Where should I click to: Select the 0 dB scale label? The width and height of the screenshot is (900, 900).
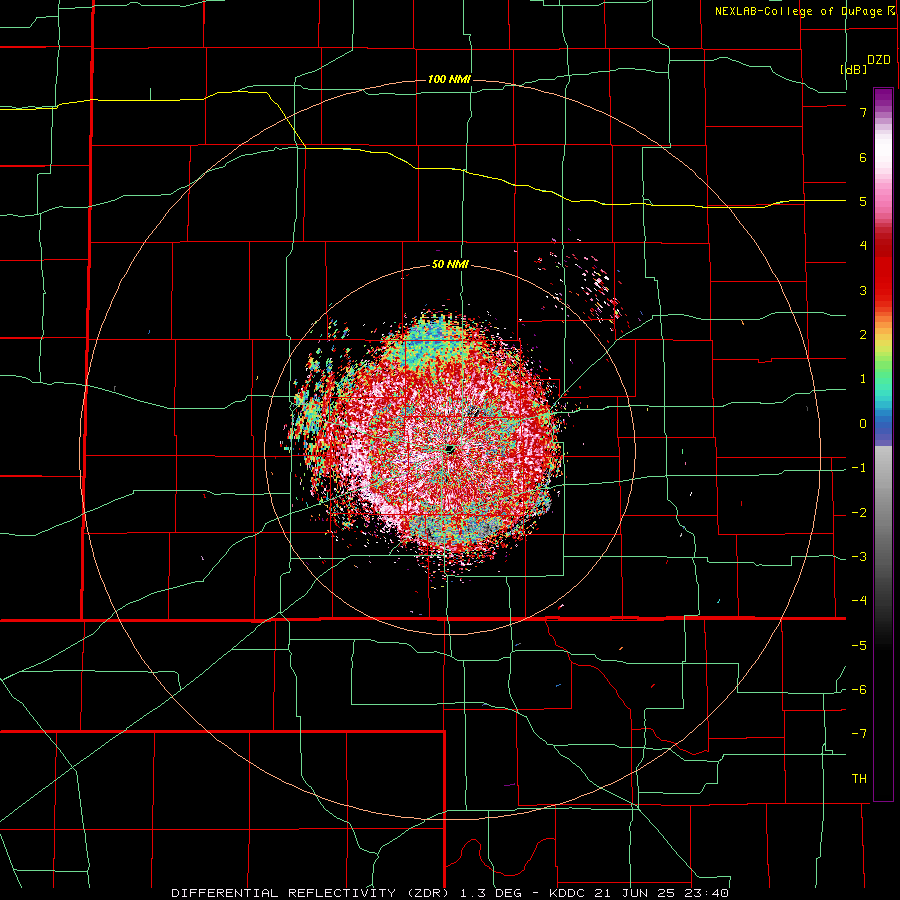pos(863,424)
